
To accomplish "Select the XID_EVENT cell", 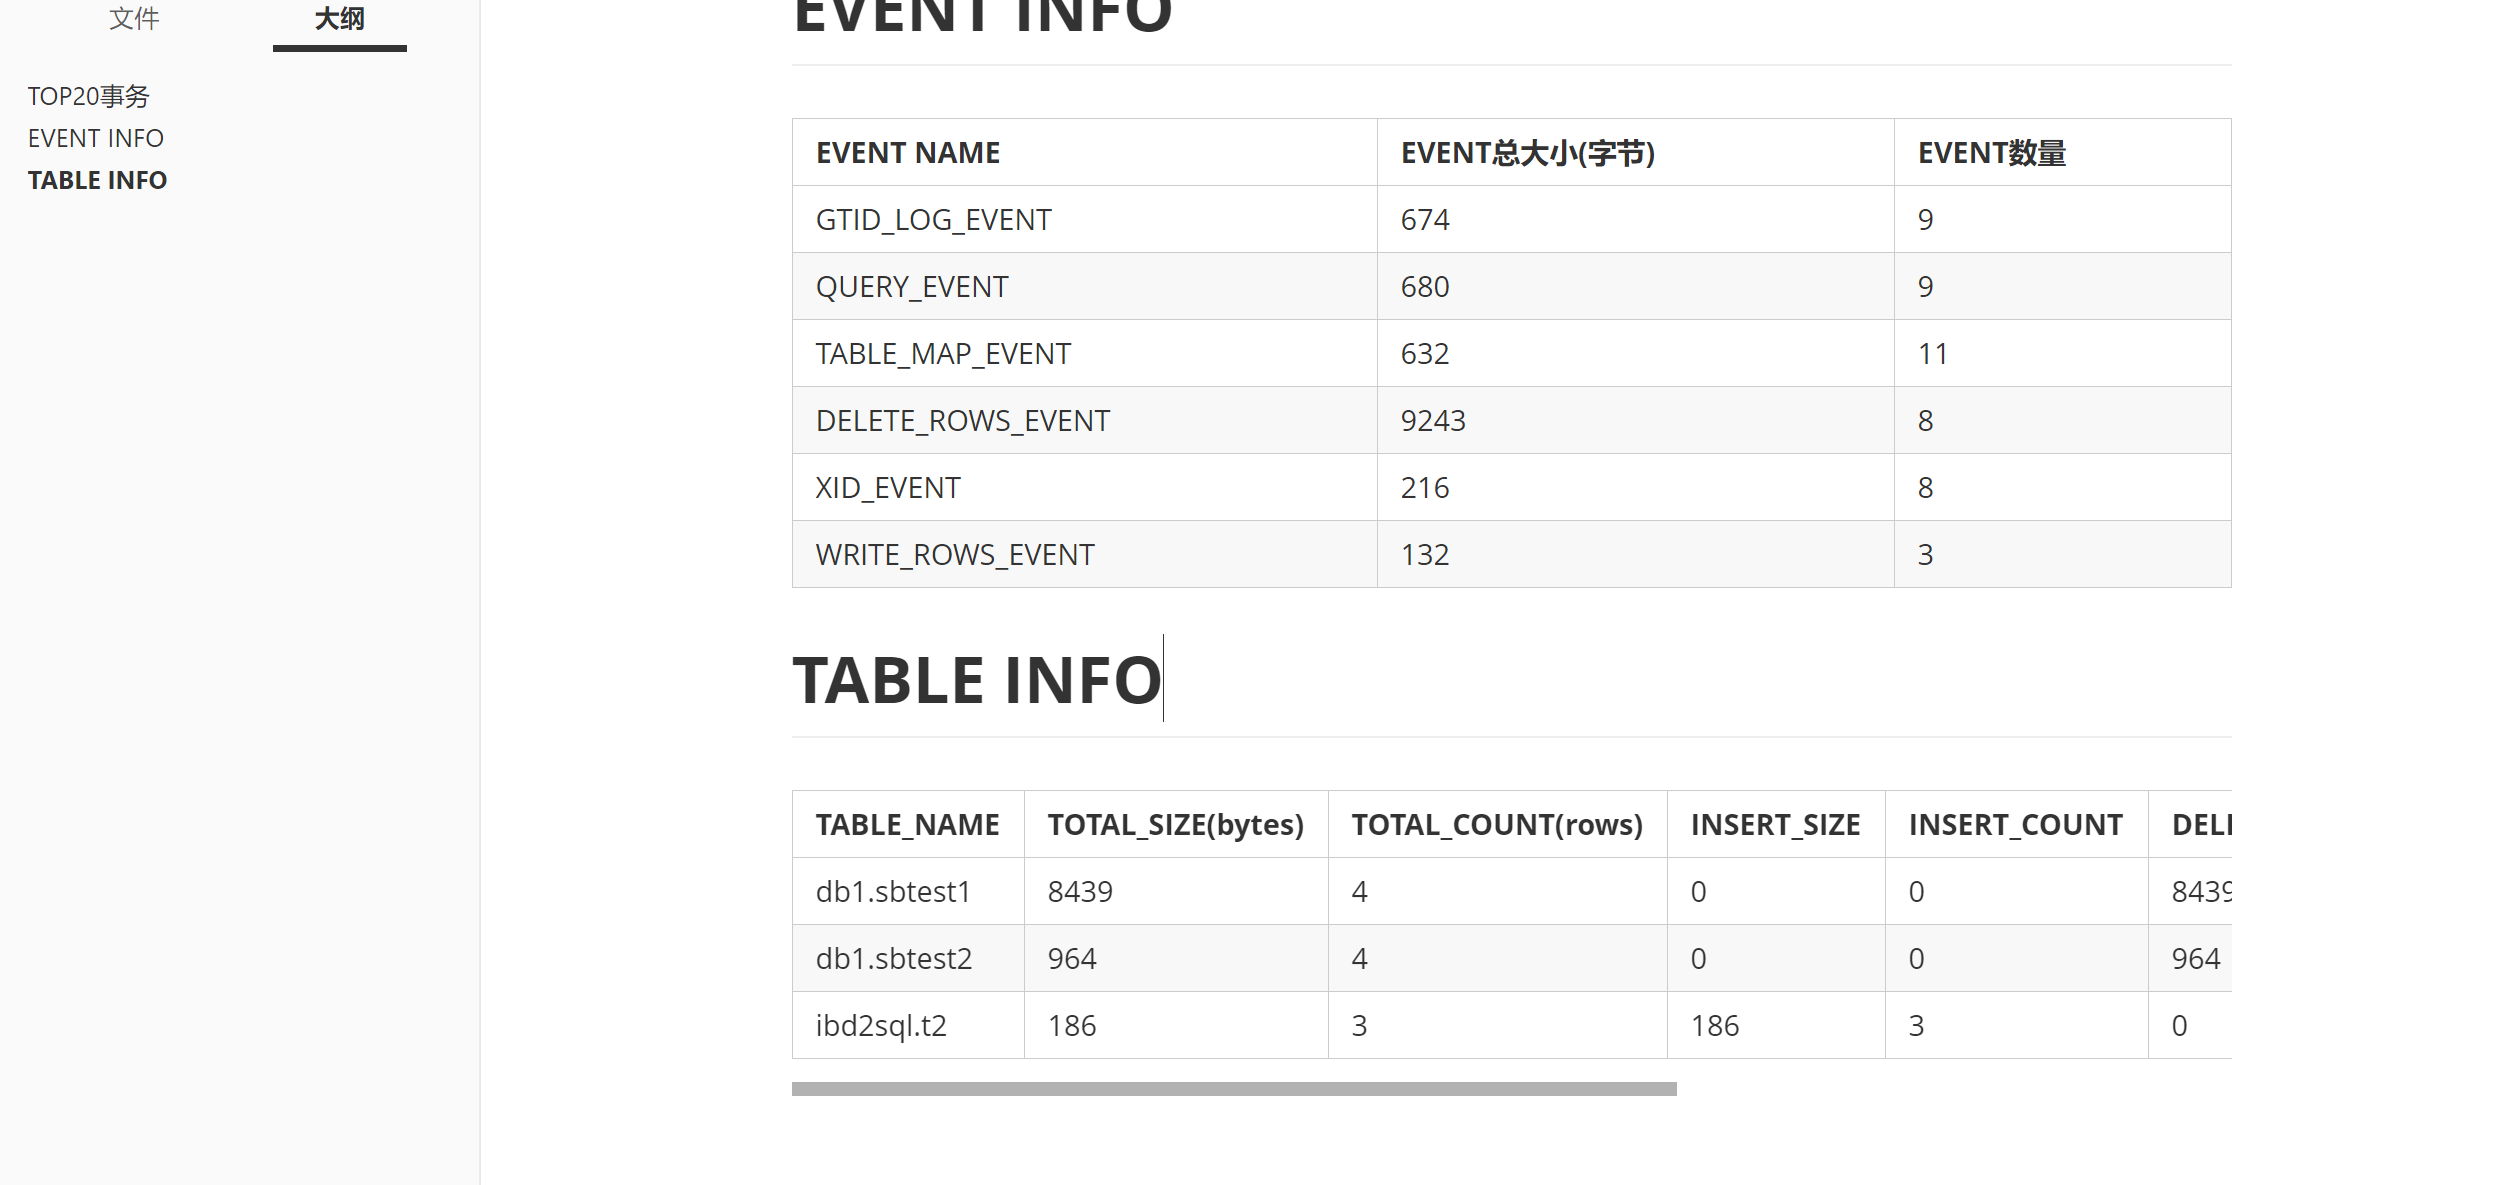I will pos(887,488).
